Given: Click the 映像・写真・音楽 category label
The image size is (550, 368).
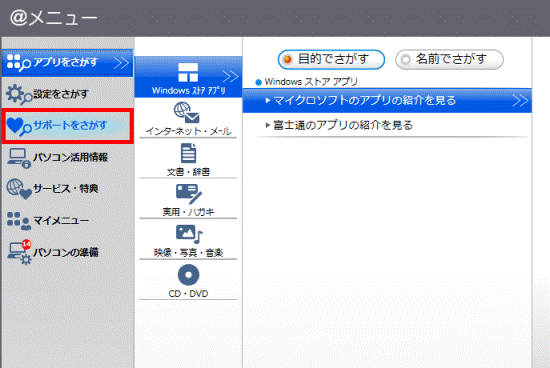Looking at the screenshot, I should (x=188, y=253).
